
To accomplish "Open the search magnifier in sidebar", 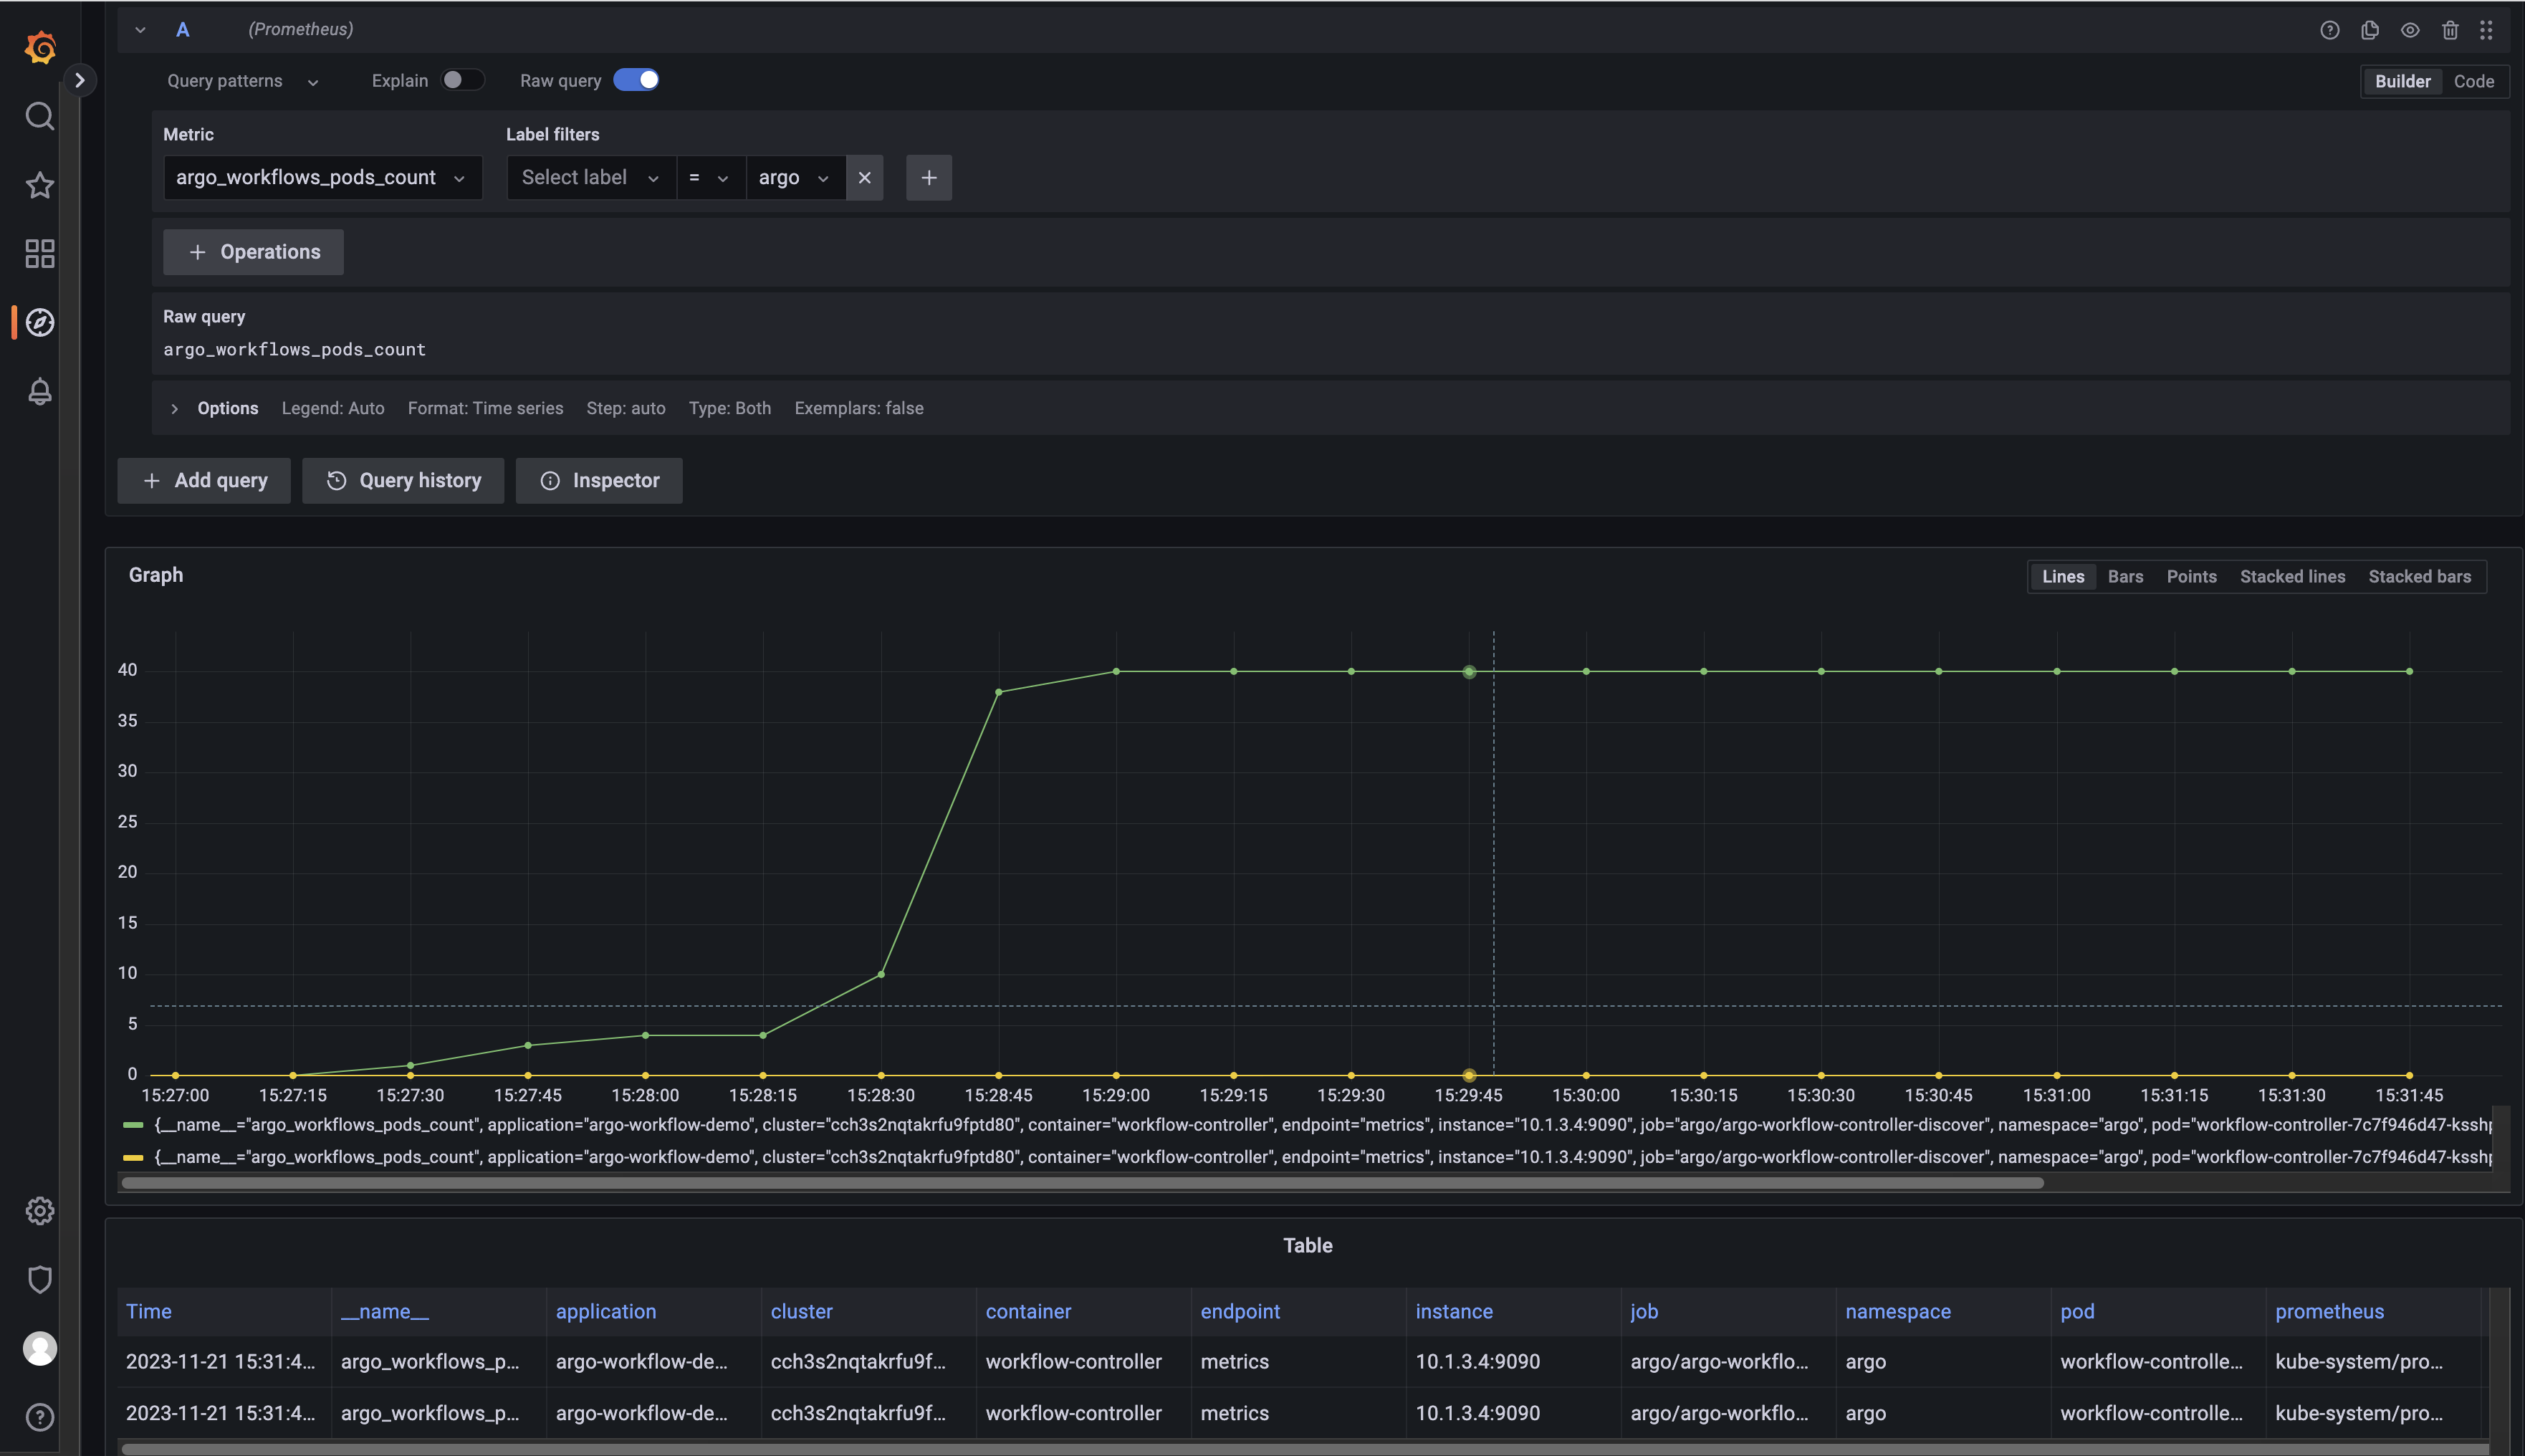I will tap(40, 116).
